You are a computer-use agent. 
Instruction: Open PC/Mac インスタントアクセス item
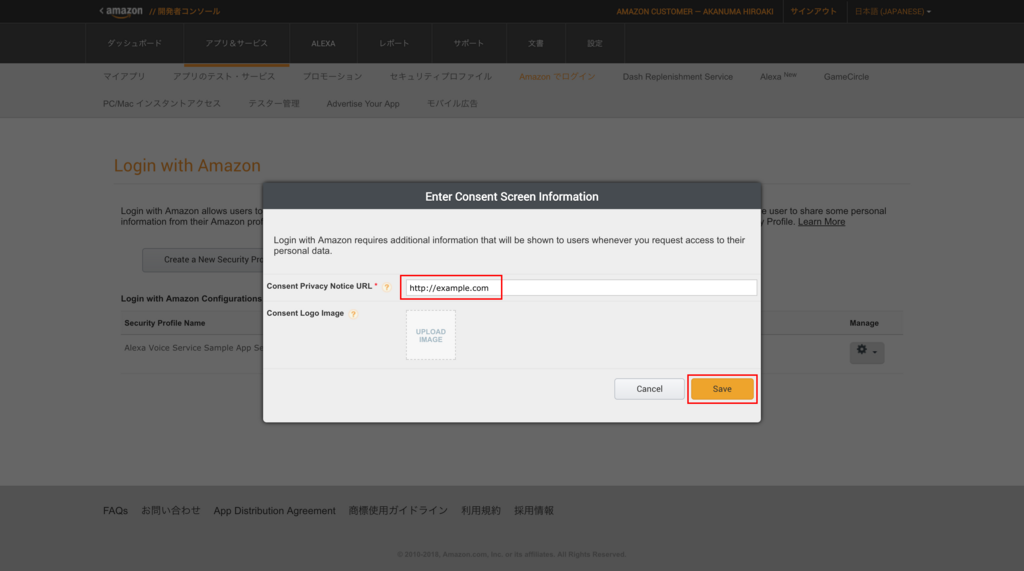(x=162, y=103)
